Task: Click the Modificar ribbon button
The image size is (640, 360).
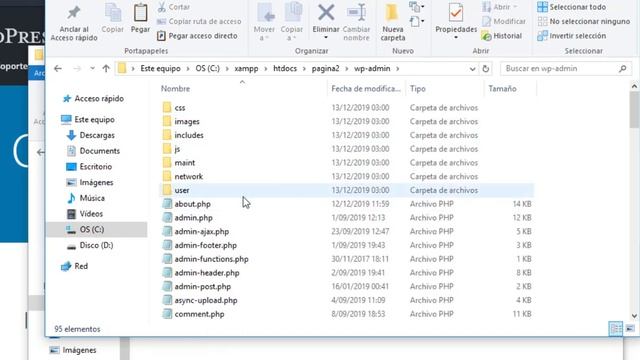Action: click(504, 21)
